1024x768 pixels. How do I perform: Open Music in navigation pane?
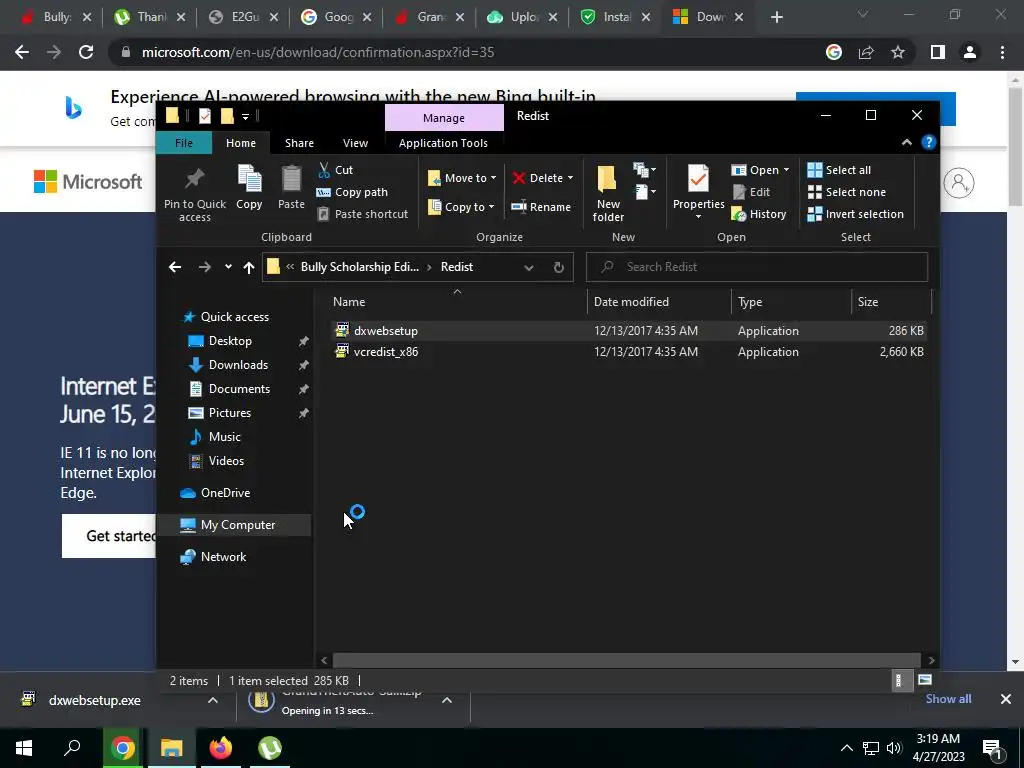224,437
